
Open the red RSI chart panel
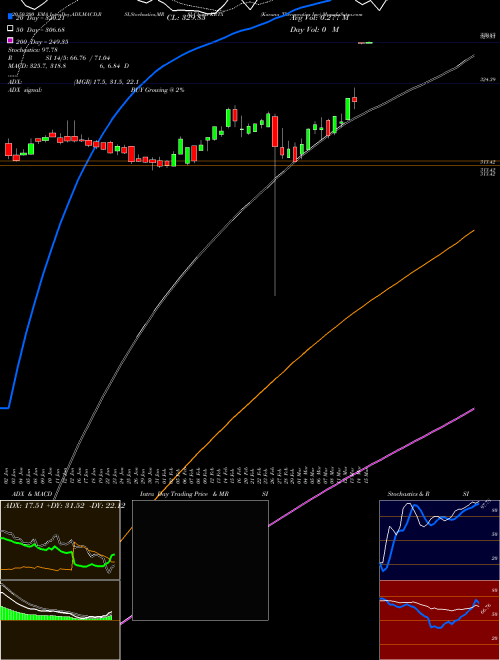click(439, 620)
